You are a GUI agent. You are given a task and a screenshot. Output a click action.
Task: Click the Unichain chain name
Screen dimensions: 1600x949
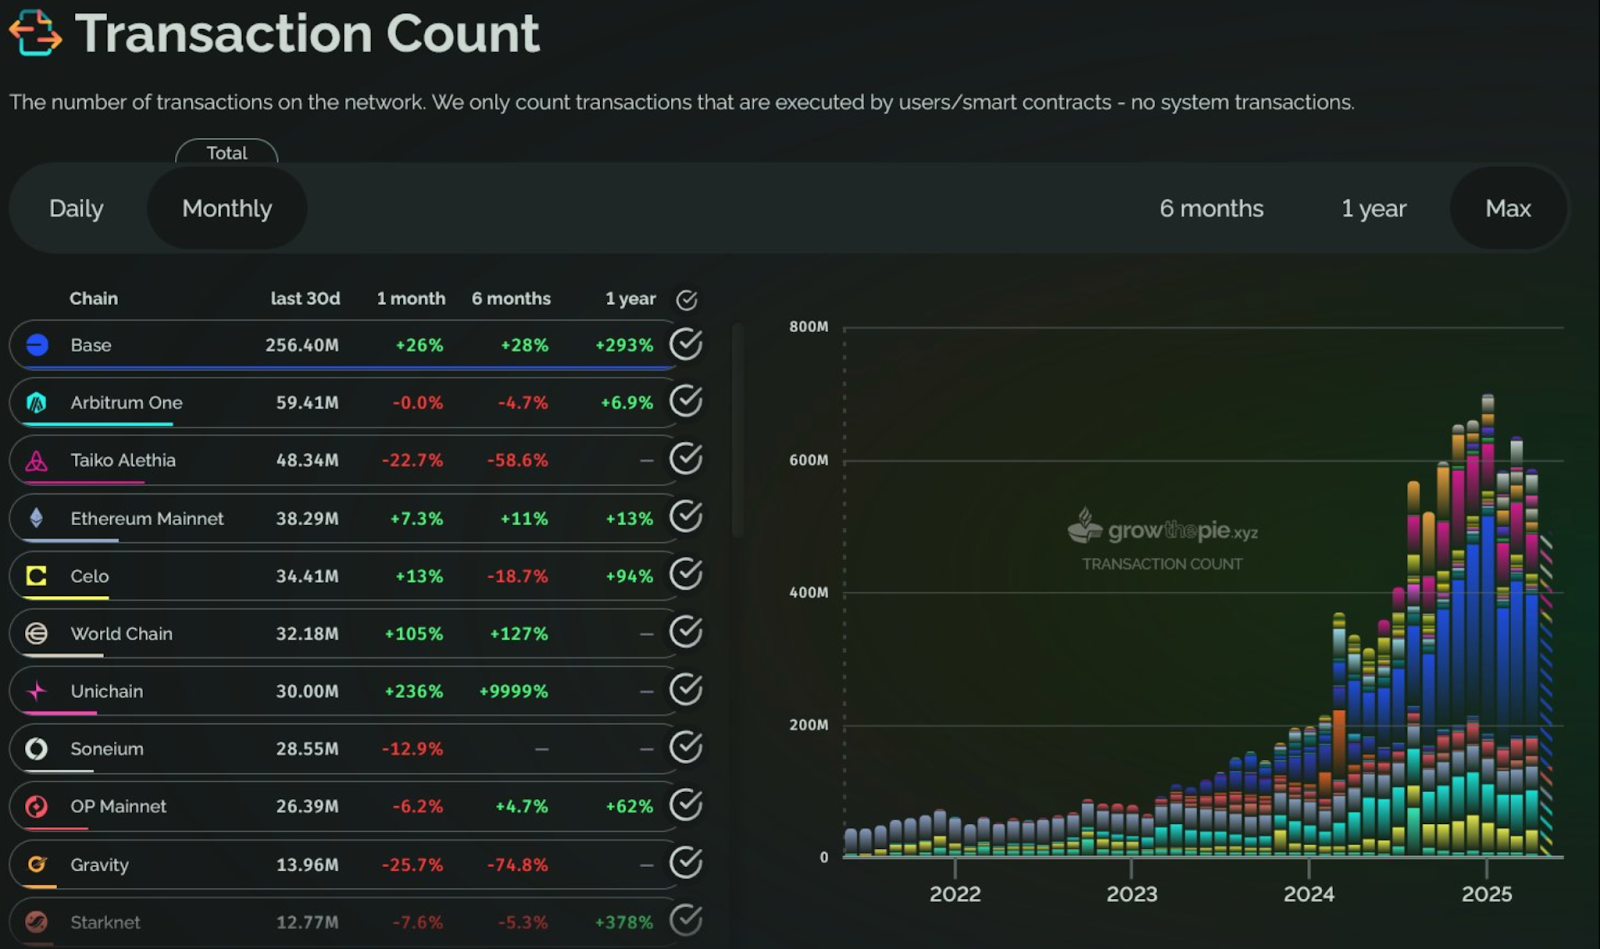point(107,691)
